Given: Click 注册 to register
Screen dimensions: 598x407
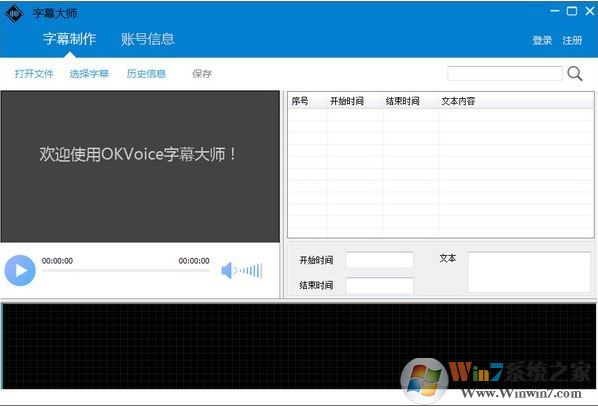Looking at the screenshot, I should coord(572,40).
